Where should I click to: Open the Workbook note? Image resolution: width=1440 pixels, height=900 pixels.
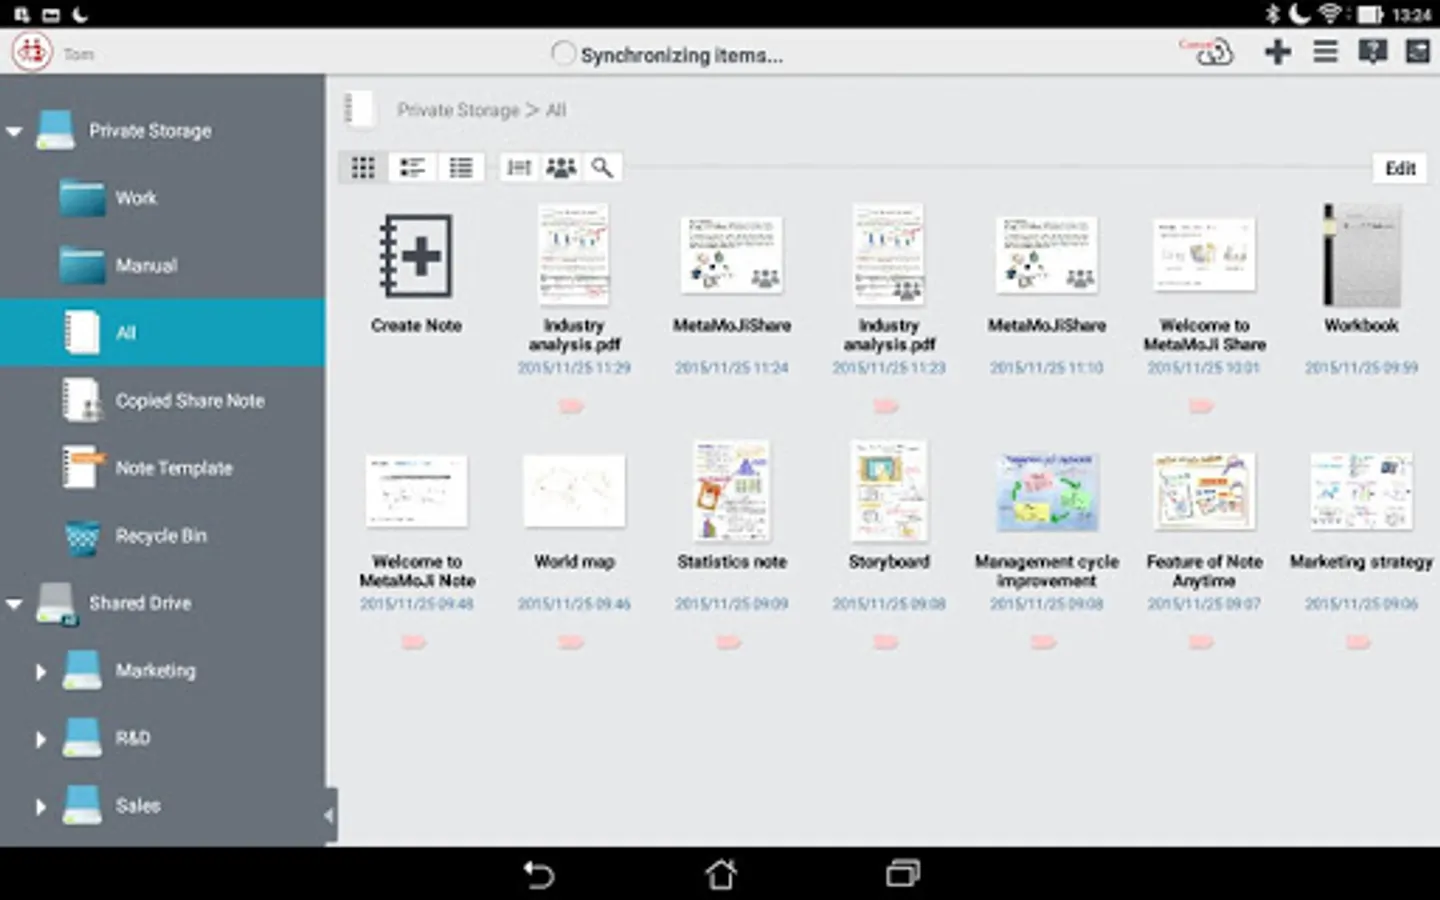[x=1362, y=255]
